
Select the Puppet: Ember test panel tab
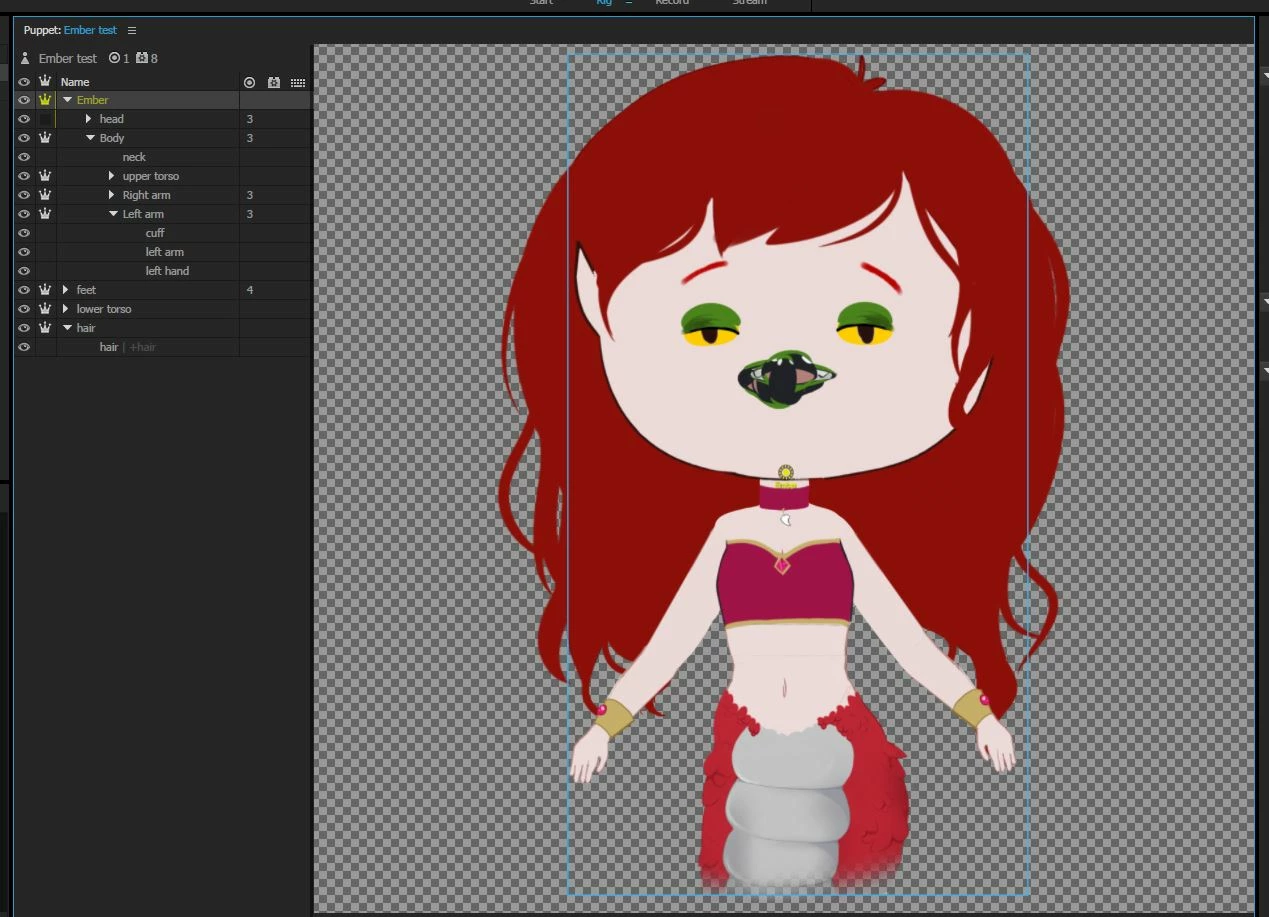70,31
